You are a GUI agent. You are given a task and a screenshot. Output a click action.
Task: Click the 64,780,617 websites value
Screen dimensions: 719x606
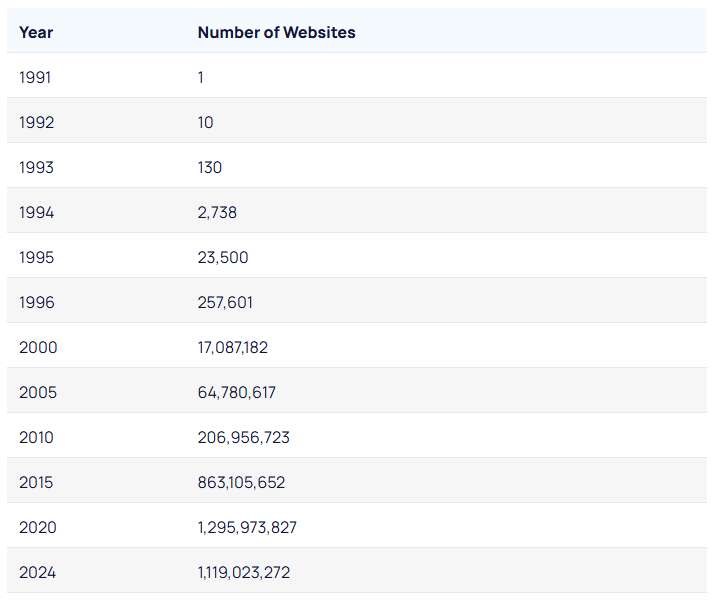coord(237,392)
